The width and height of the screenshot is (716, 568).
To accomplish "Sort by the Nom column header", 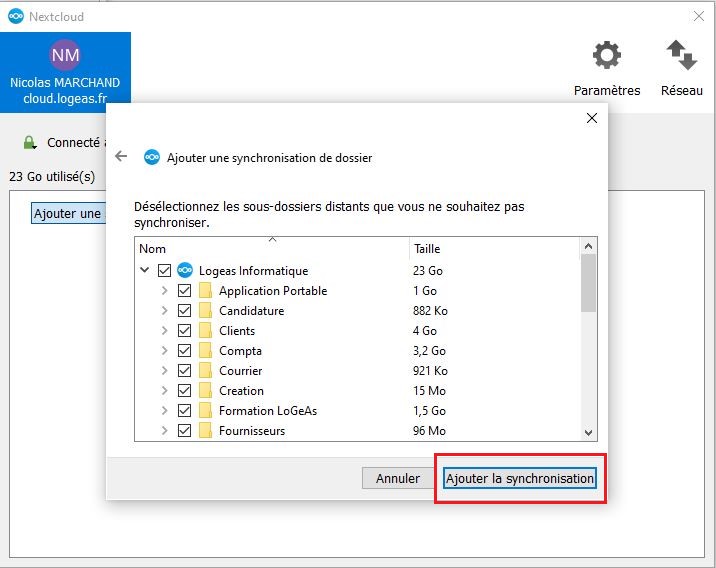I will 270,249.
